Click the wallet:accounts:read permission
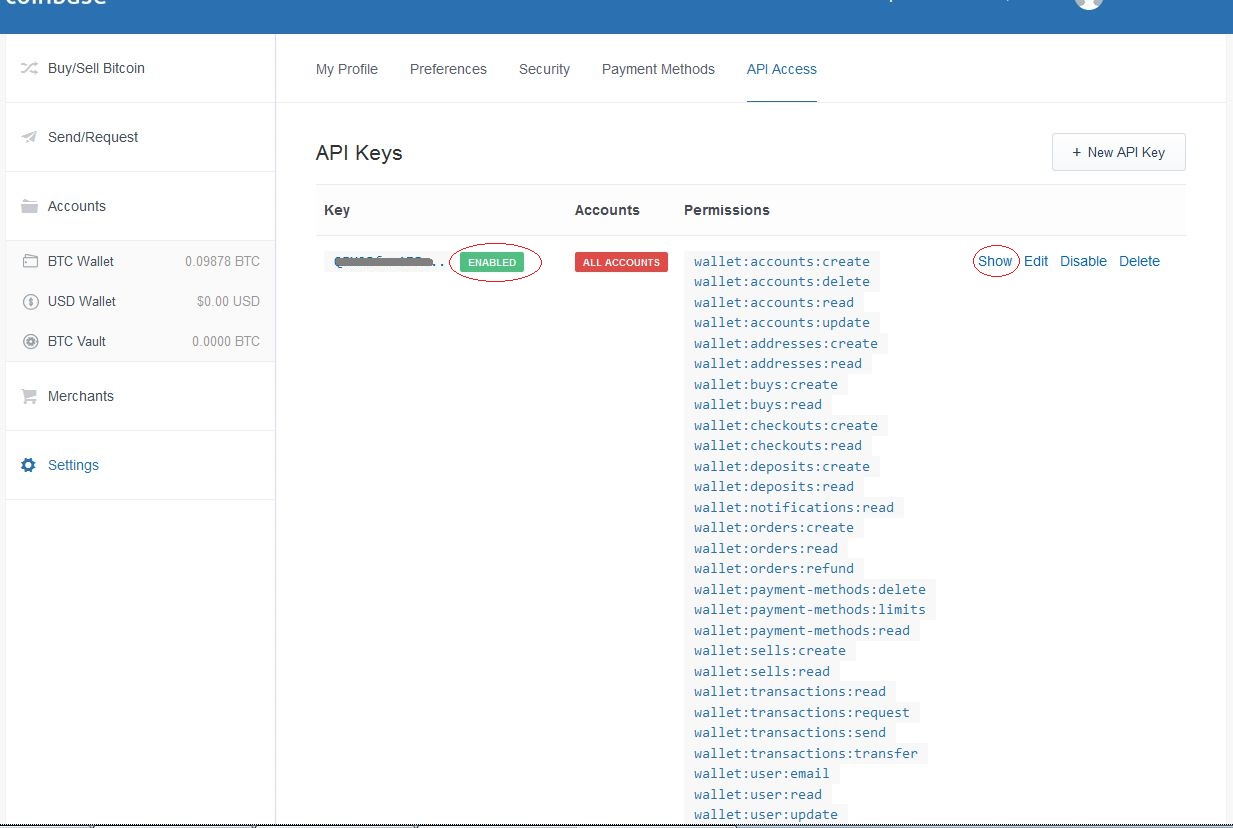 [774, 302]
